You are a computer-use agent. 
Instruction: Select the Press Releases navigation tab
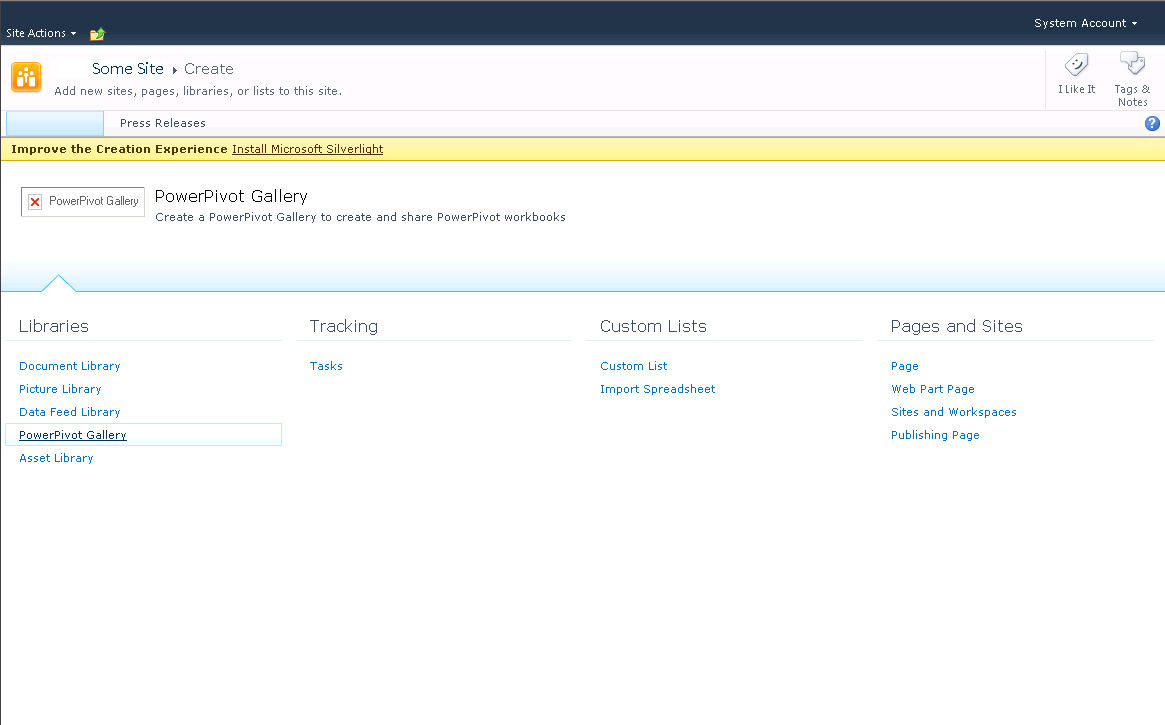pos(163,123)
